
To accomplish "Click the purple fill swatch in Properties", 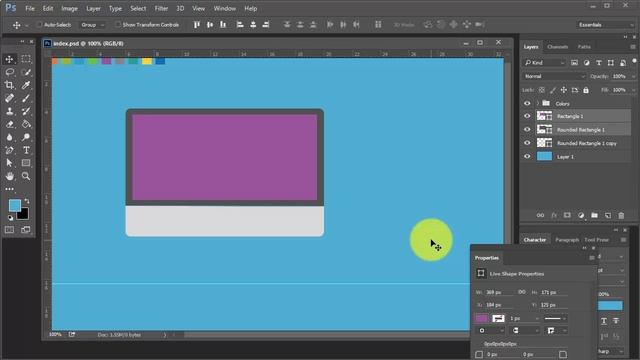I will pos(482,318).
